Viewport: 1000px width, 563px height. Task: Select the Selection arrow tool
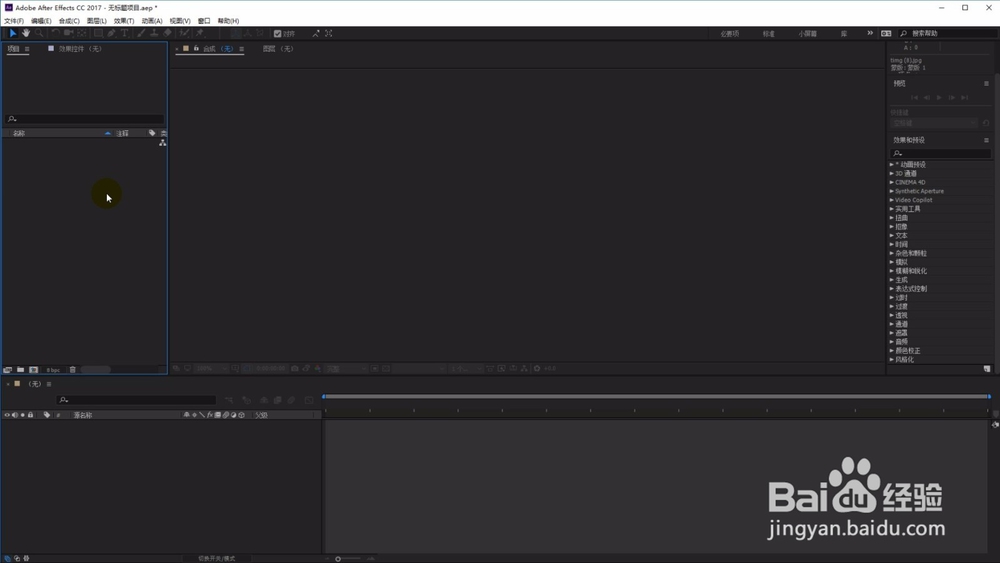pyautogui.click(x=13, y=33)
